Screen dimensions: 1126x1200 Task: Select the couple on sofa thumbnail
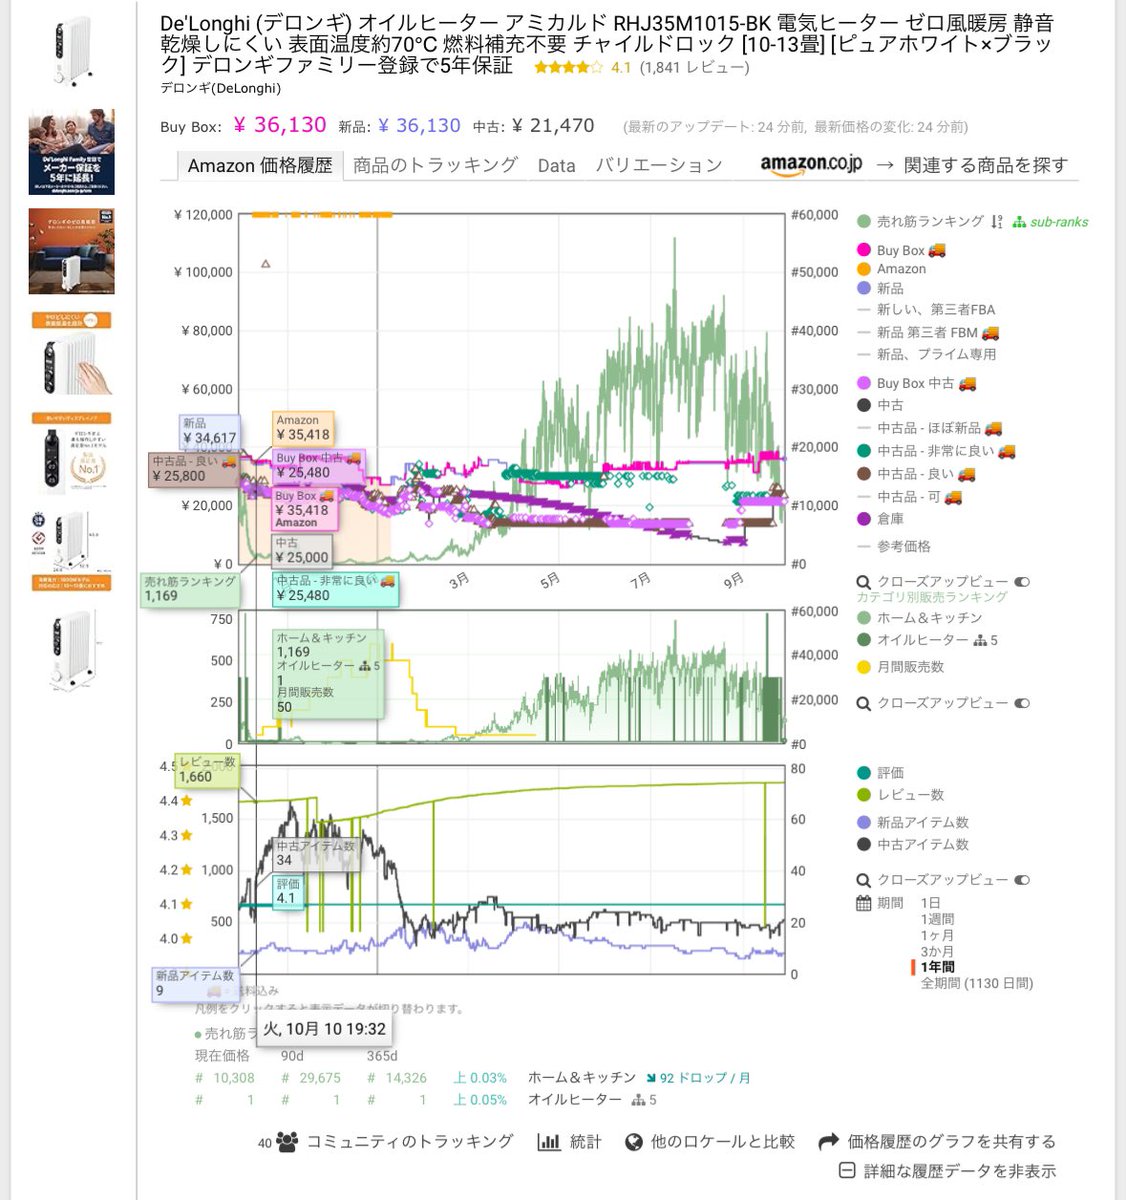[x=71, y=152]
